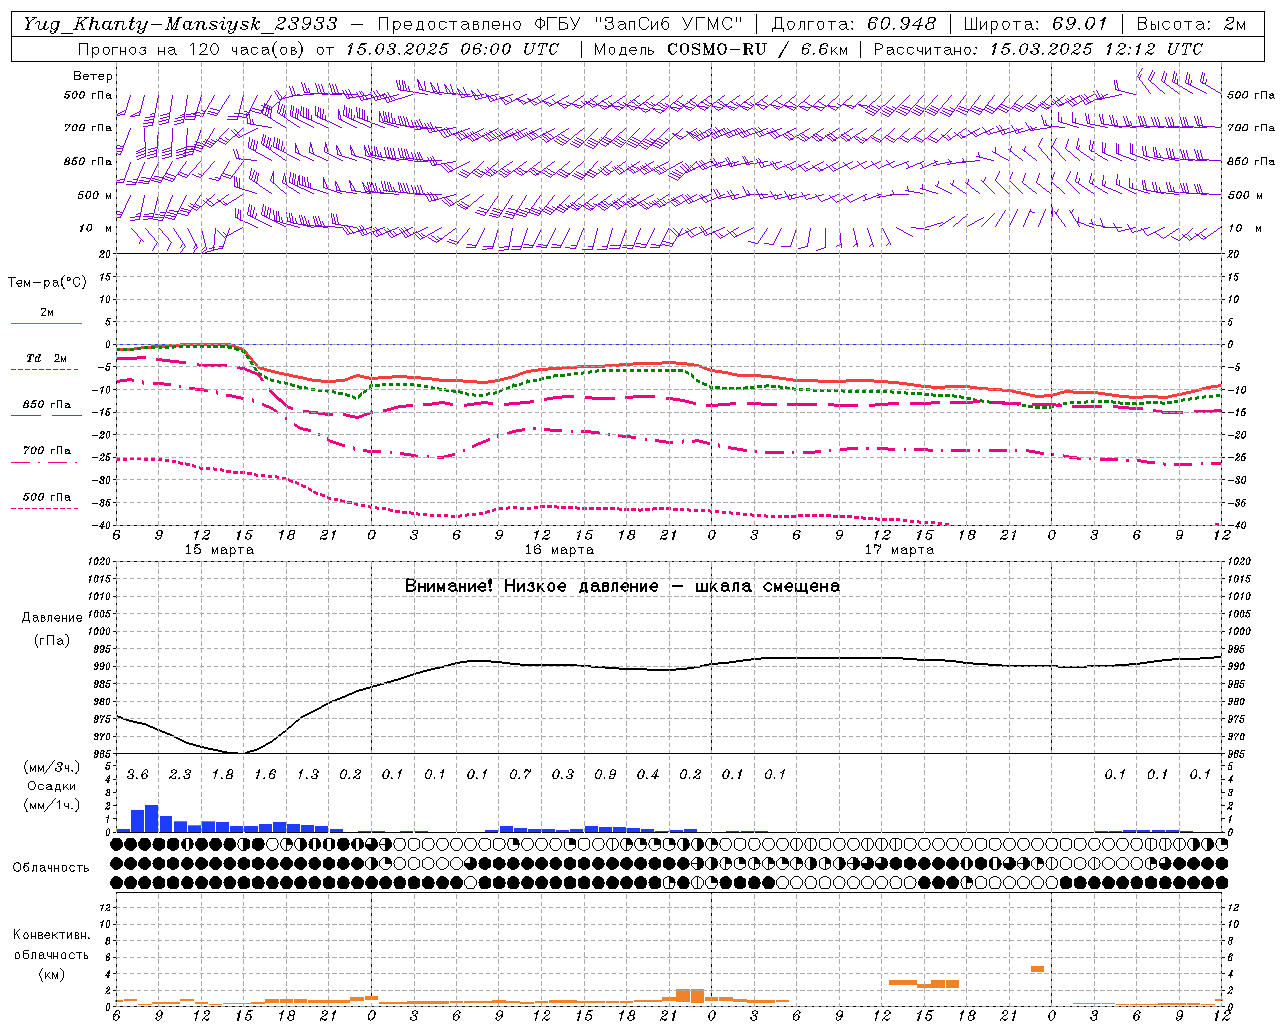This screenshot has width=1280, height=1024.
Task: Click the 17 марта date label
Action: [x=899, y=550]
